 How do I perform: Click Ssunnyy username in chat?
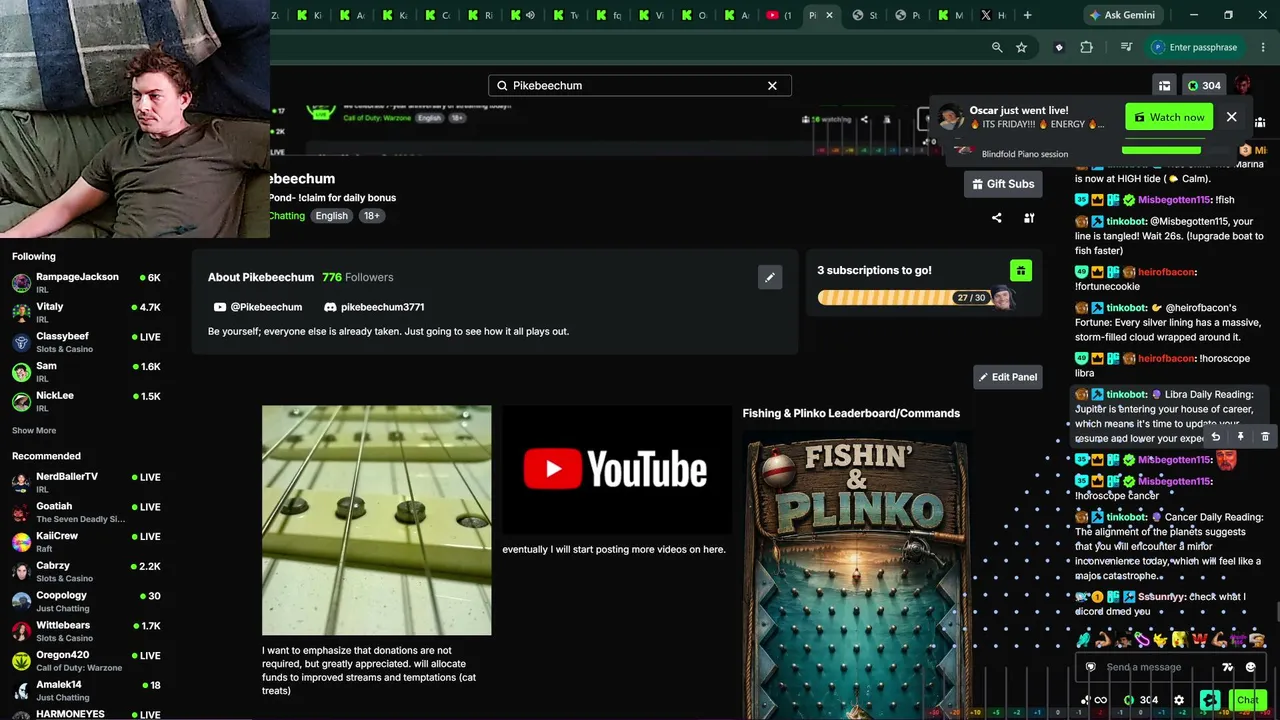click(x=1160, y=597)
